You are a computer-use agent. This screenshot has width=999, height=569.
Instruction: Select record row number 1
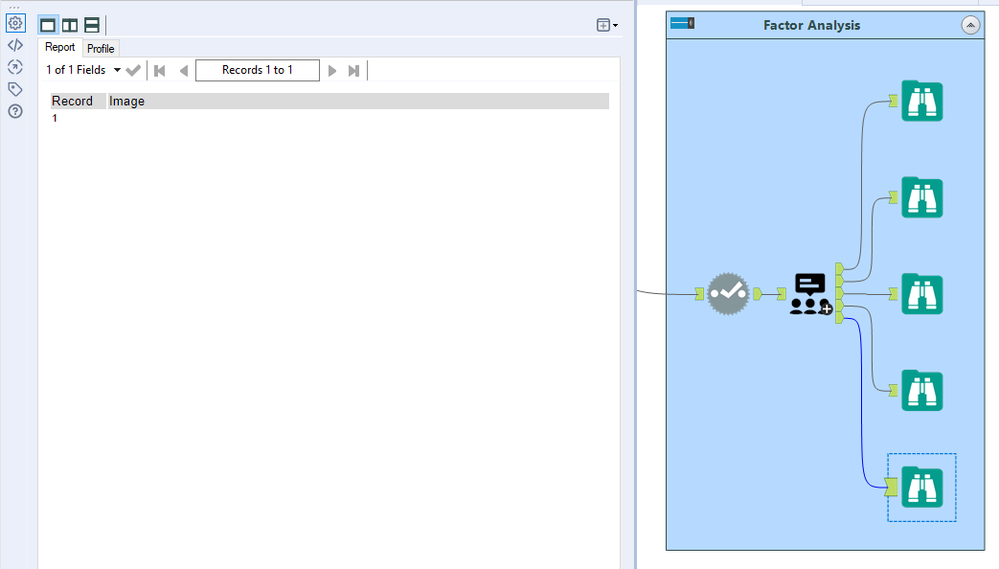pyautogui.click(x=55, y=118)
